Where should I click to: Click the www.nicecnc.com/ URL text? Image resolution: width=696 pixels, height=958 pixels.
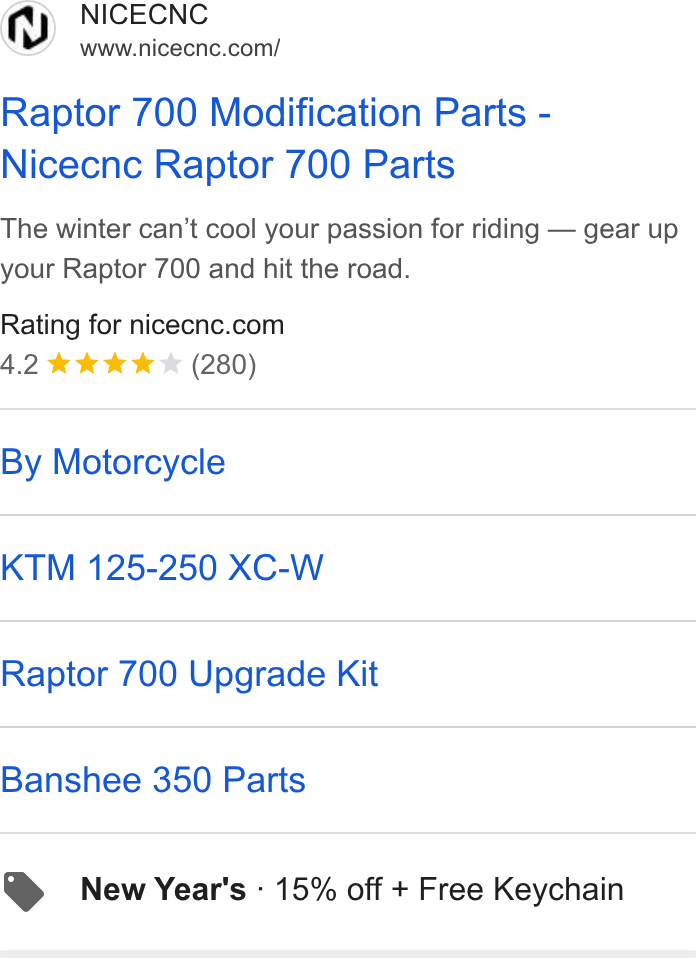coord(180,48)
